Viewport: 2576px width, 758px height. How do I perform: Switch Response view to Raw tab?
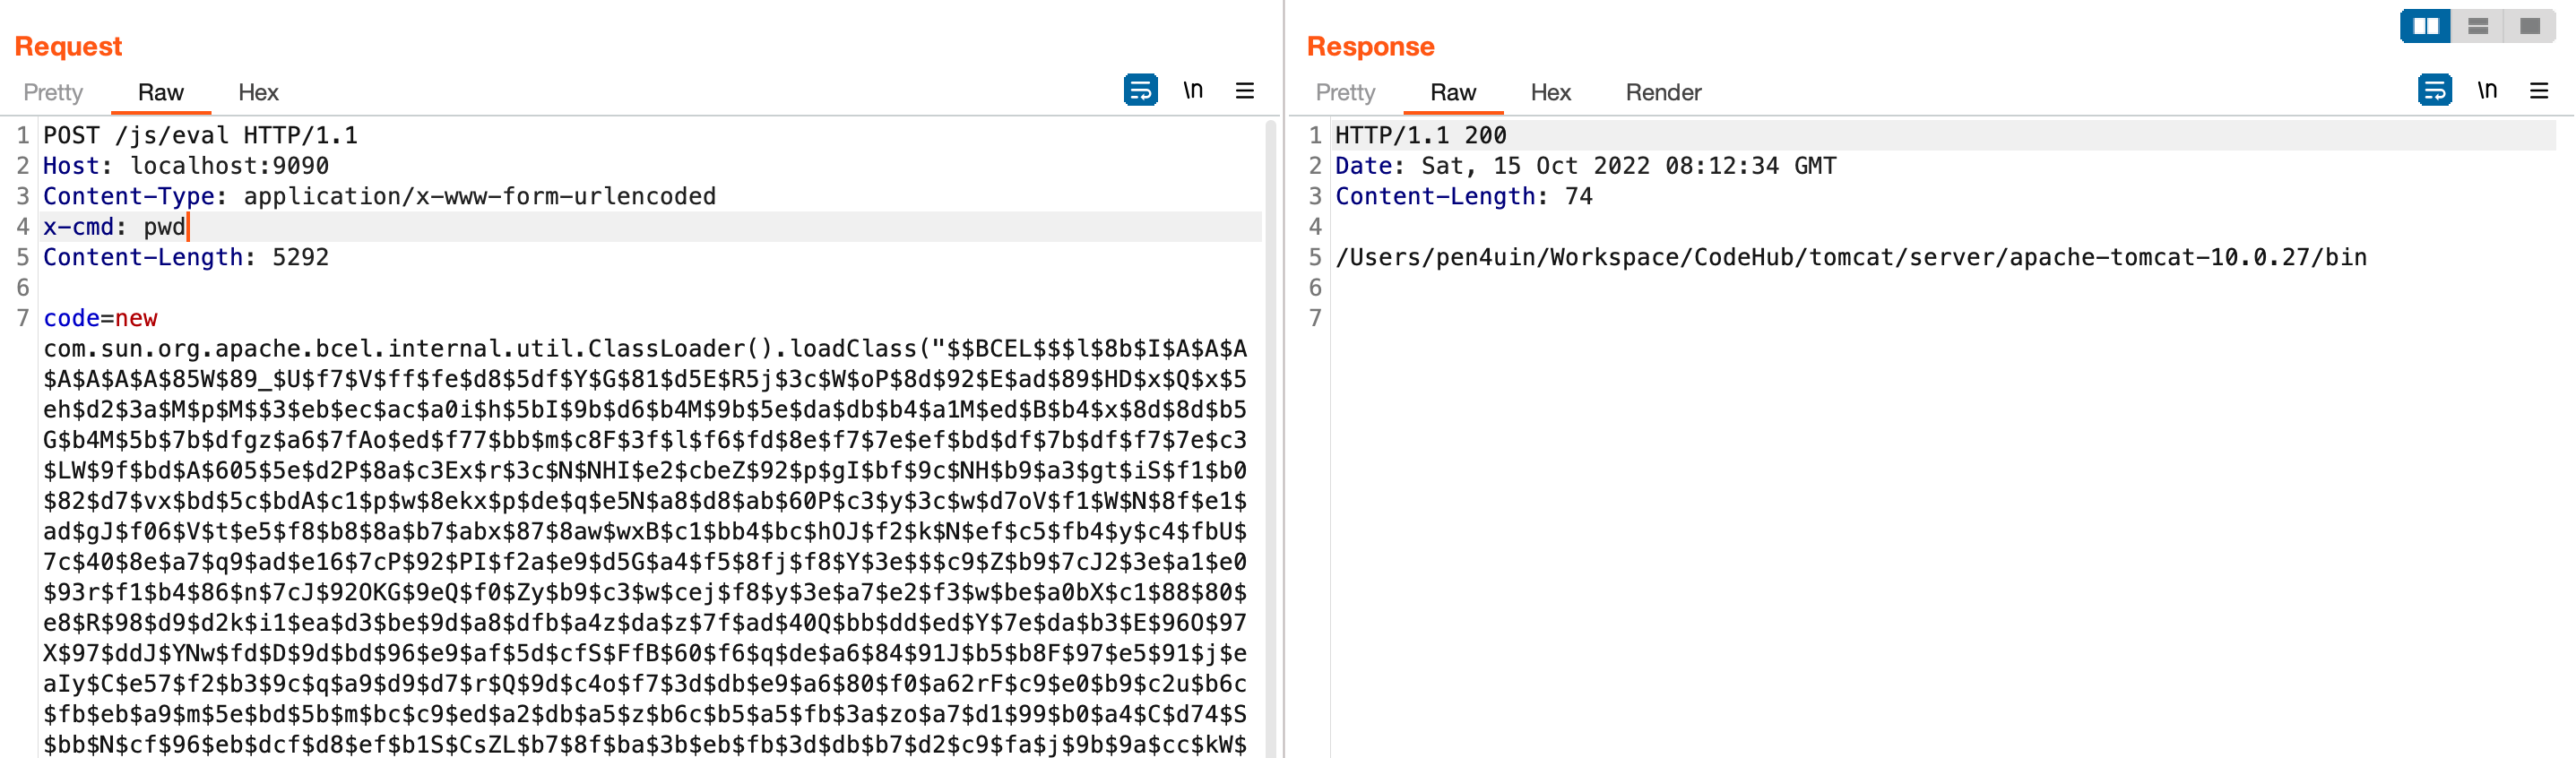(1453, 93)
